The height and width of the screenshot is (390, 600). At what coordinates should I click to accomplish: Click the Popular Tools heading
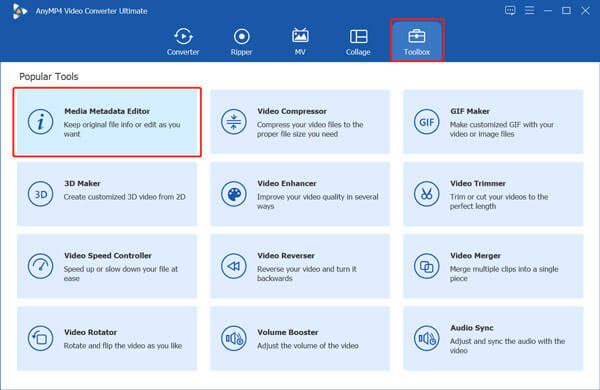pos(49,77)
